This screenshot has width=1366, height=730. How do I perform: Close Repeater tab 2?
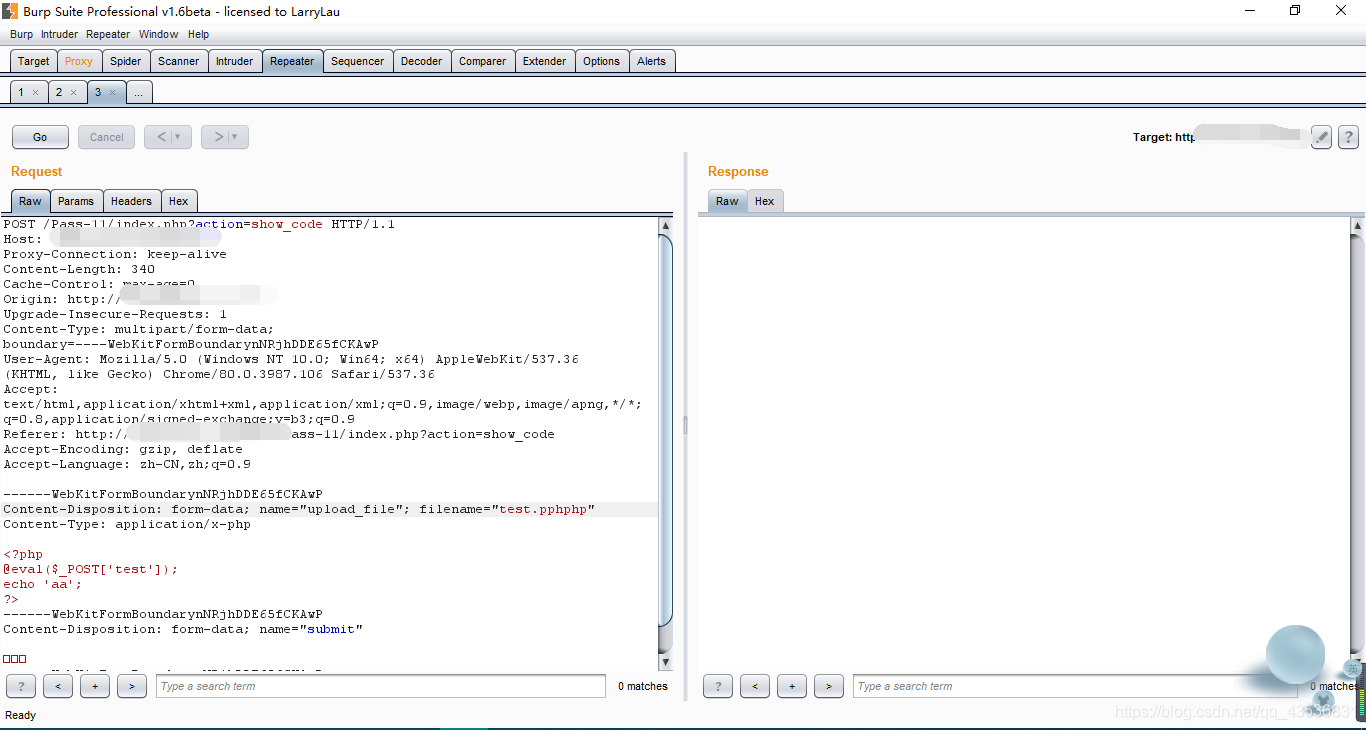tap(73, 92)
